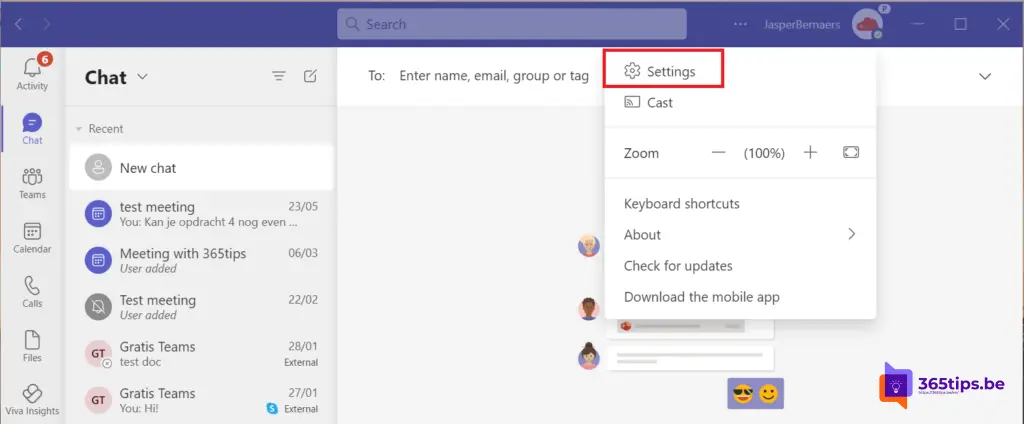This screenshot has width=1024, height=424.
Task: Open Settings from the menu
Action: [x=663, y=71]
